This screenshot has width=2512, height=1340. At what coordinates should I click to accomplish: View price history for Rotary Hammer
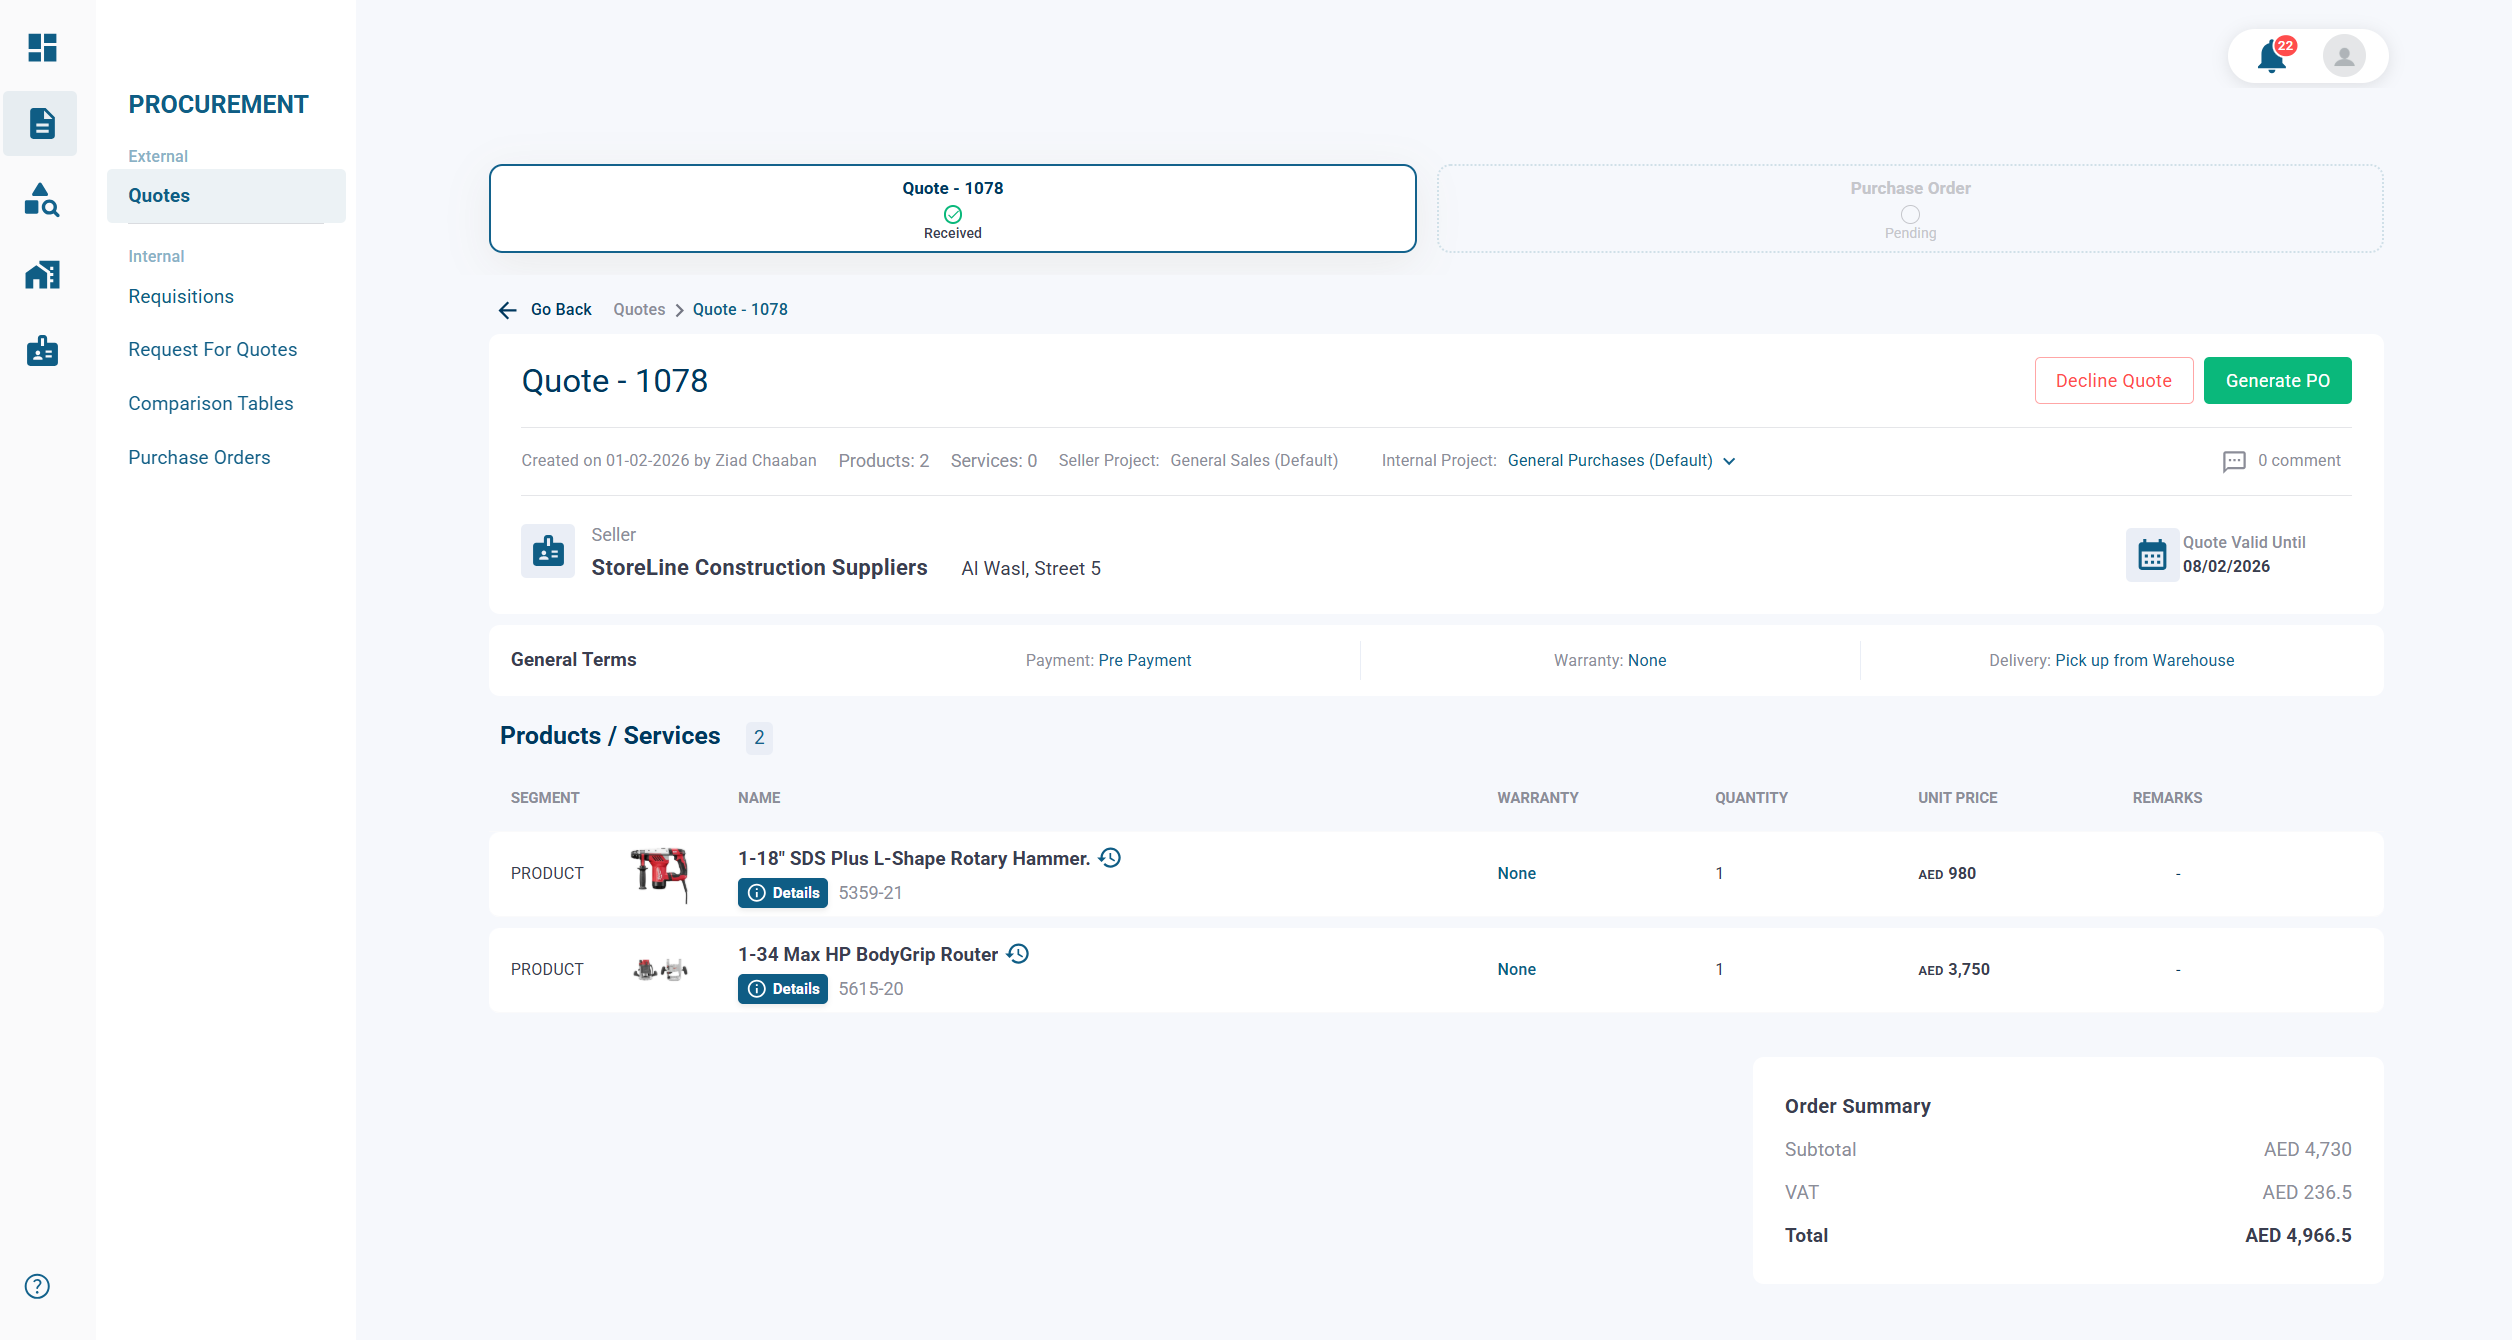[x=1110, y=858]
